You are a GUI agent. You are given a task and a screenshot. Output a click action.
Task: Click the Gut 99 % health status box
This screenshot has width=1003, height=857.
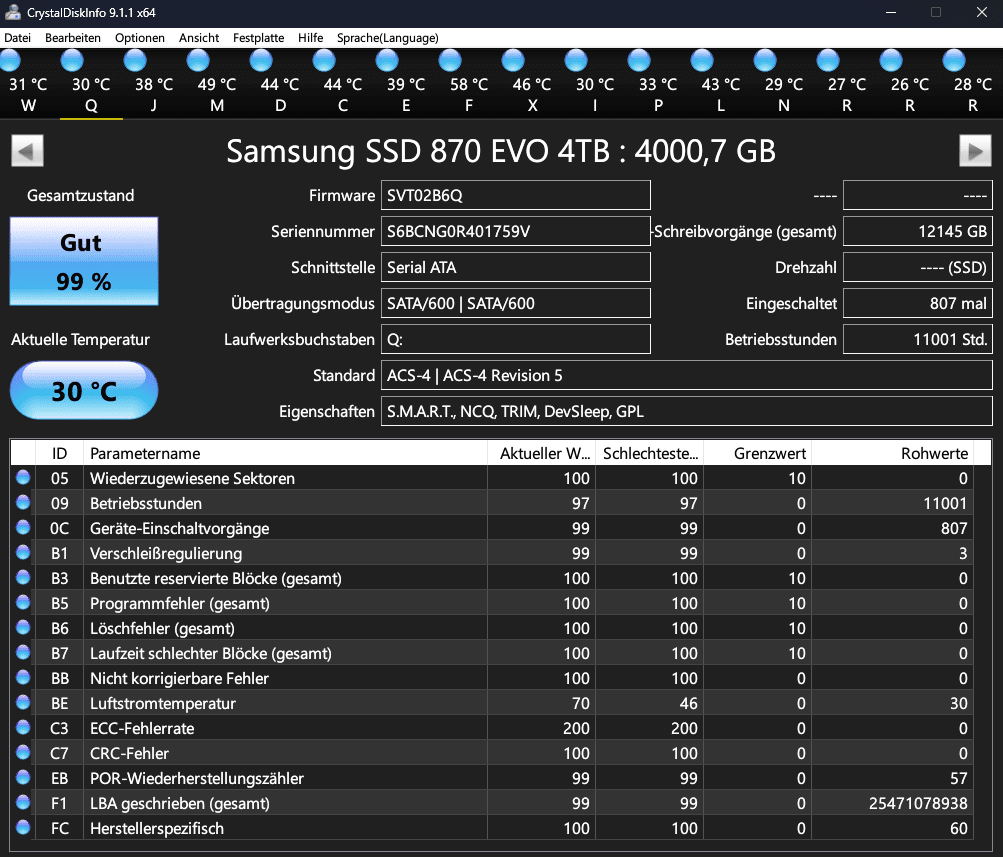point(84,261)
